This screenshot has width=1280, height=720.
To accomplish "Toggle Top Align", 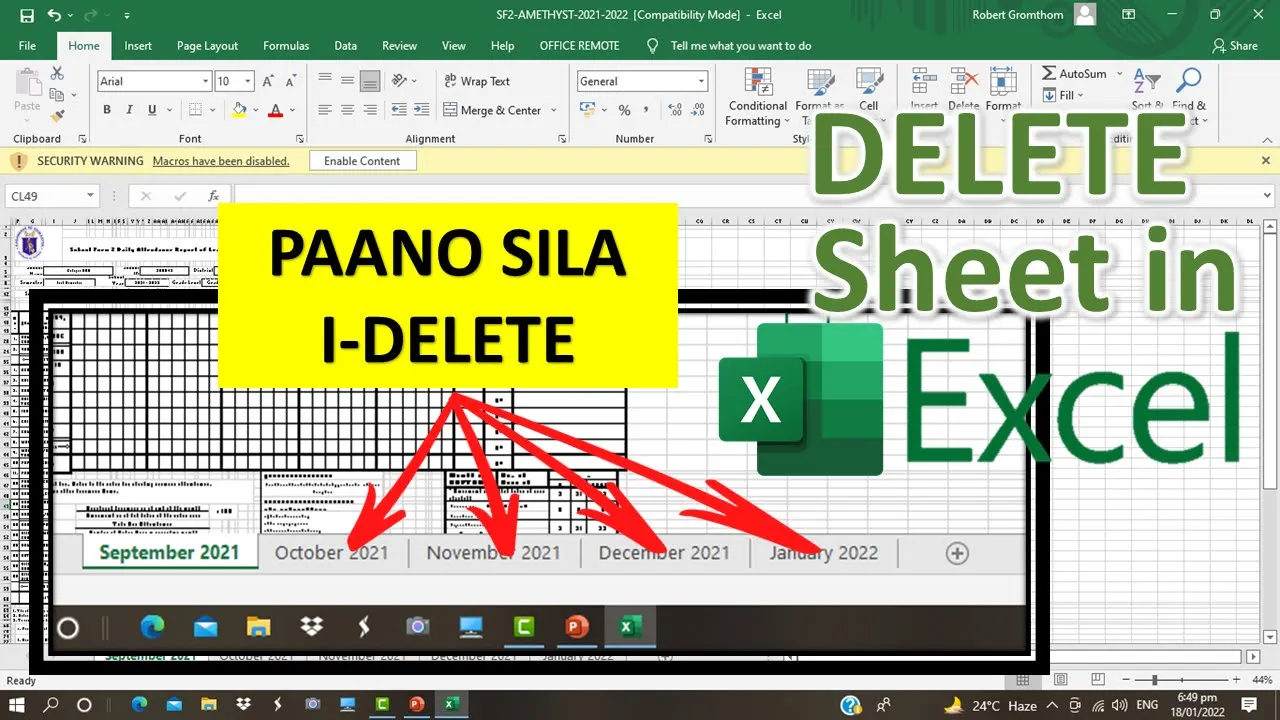I will coord(324,81).
